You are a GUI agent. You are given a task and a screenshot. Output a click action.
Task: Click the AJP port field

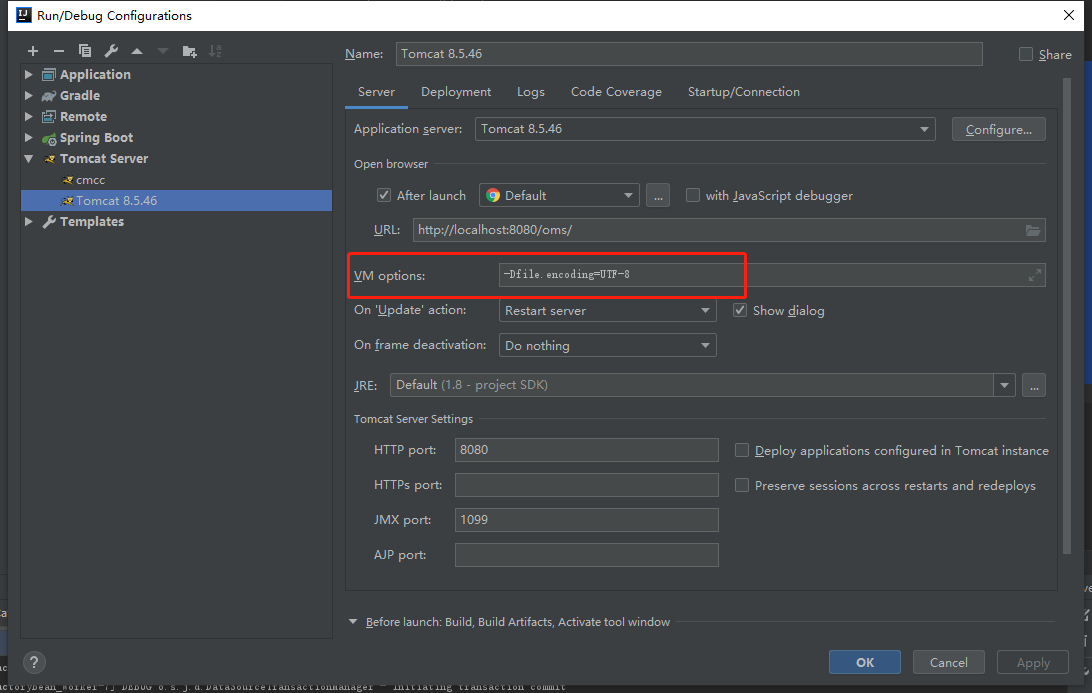click(x=586, y=555)
